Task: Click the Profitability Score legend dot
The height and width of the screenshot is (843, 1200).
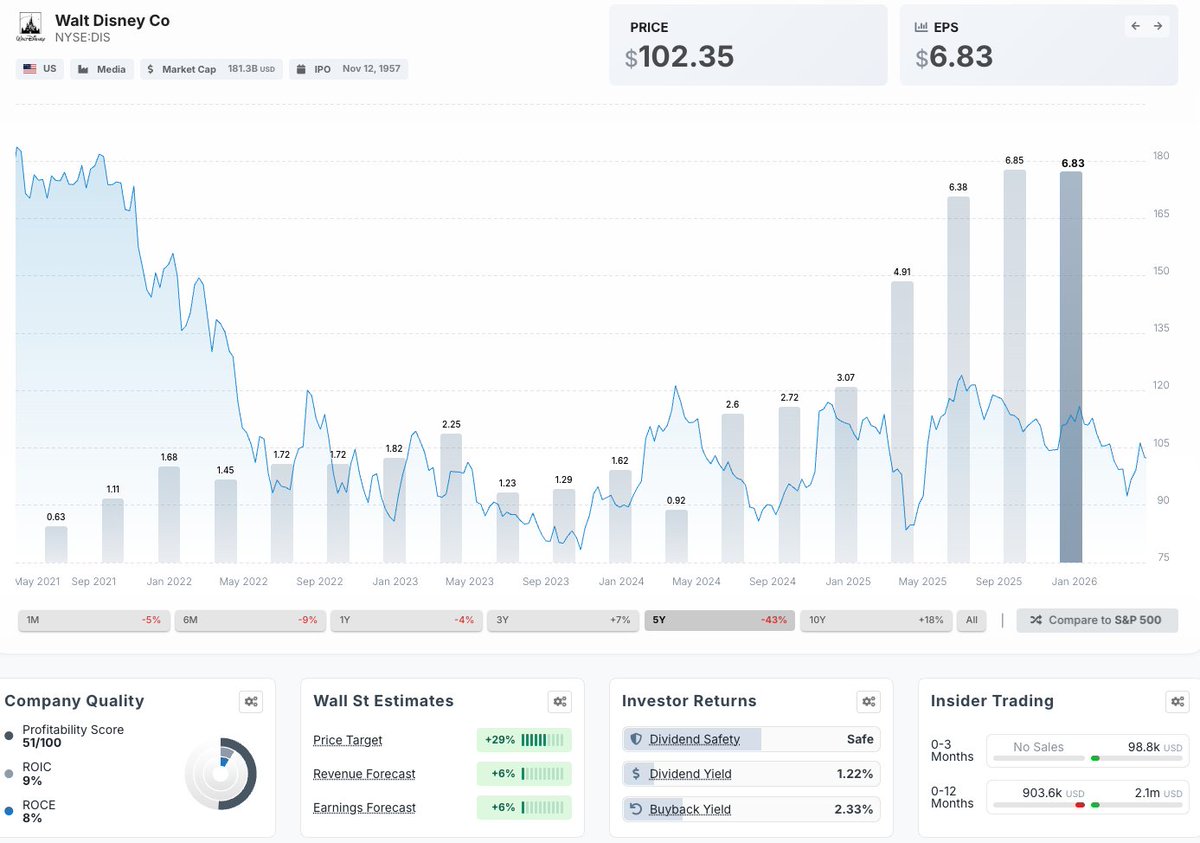Action: coord(9,736)
